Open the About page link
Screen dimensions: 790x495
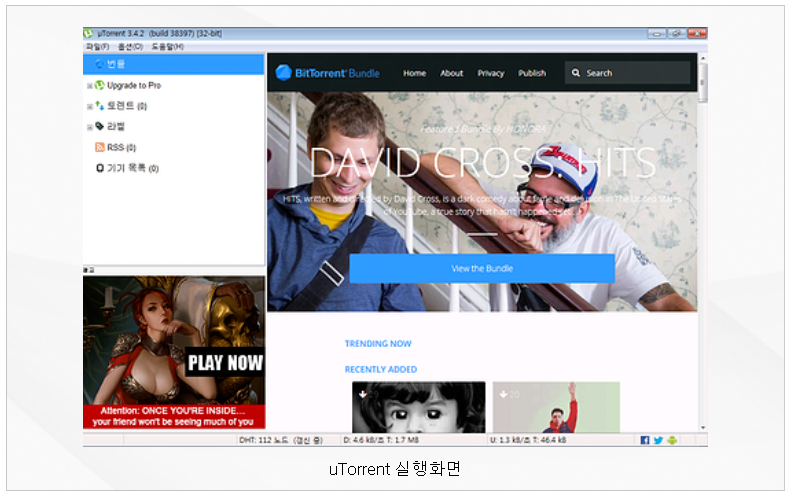[451, 73]
